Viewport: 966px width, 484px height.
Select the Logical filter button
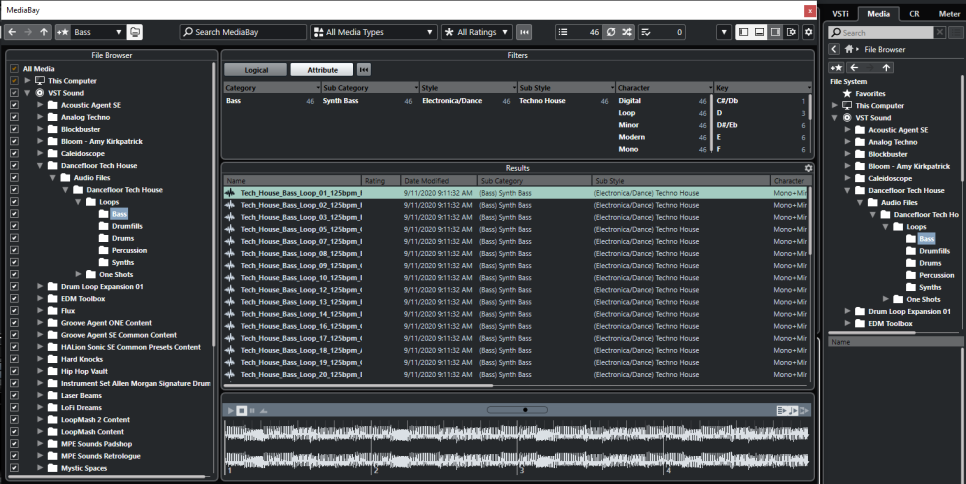pyautogui.click(x=256, y=70)
